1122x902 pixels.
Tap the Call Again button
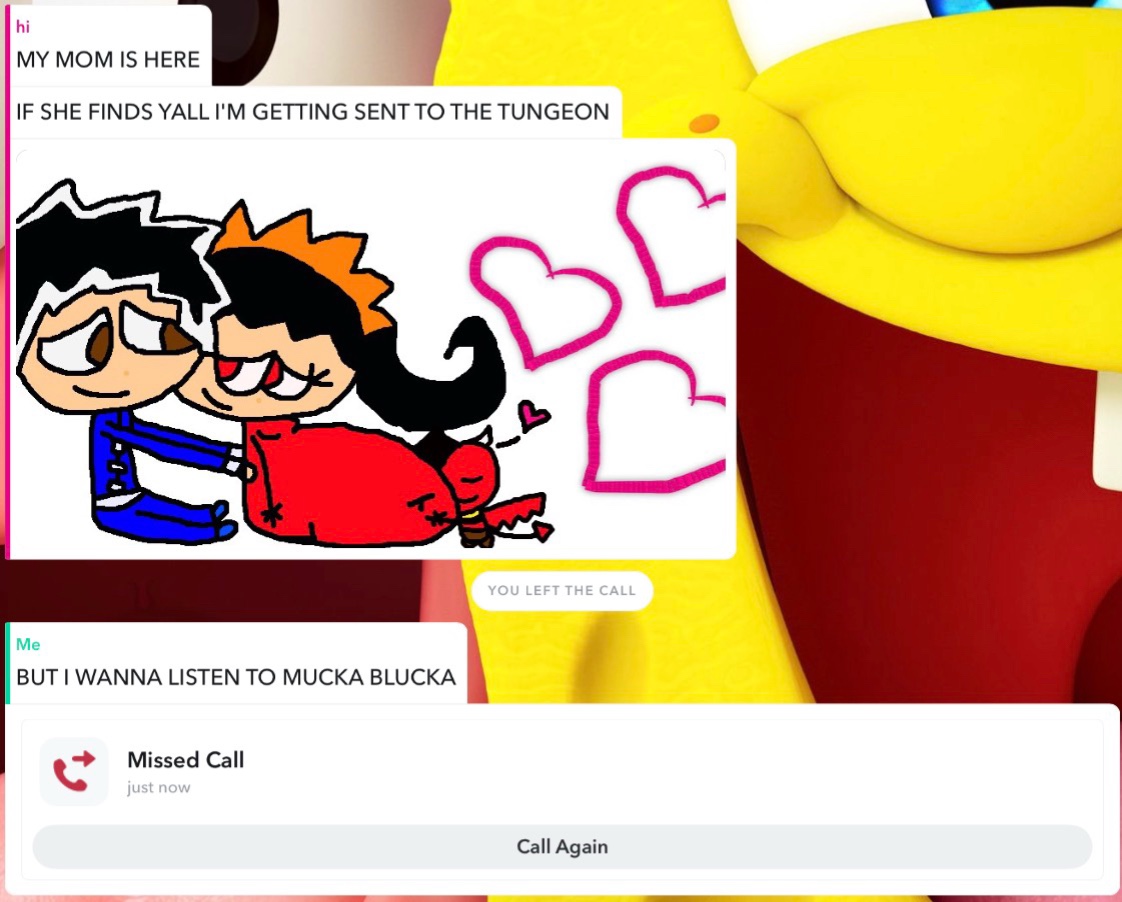pos(562,847)
